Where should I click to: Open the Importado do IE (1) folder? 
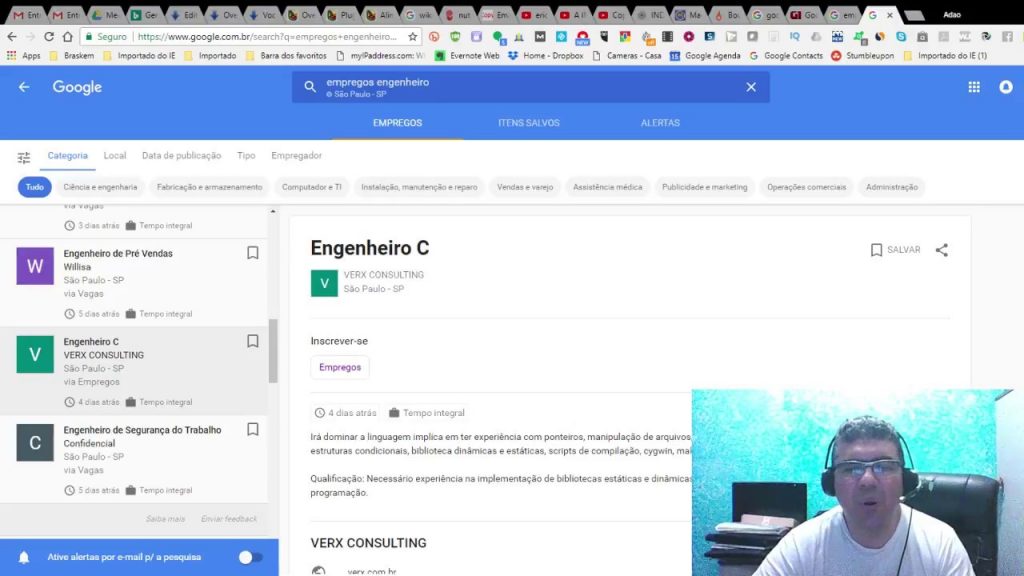945,56
